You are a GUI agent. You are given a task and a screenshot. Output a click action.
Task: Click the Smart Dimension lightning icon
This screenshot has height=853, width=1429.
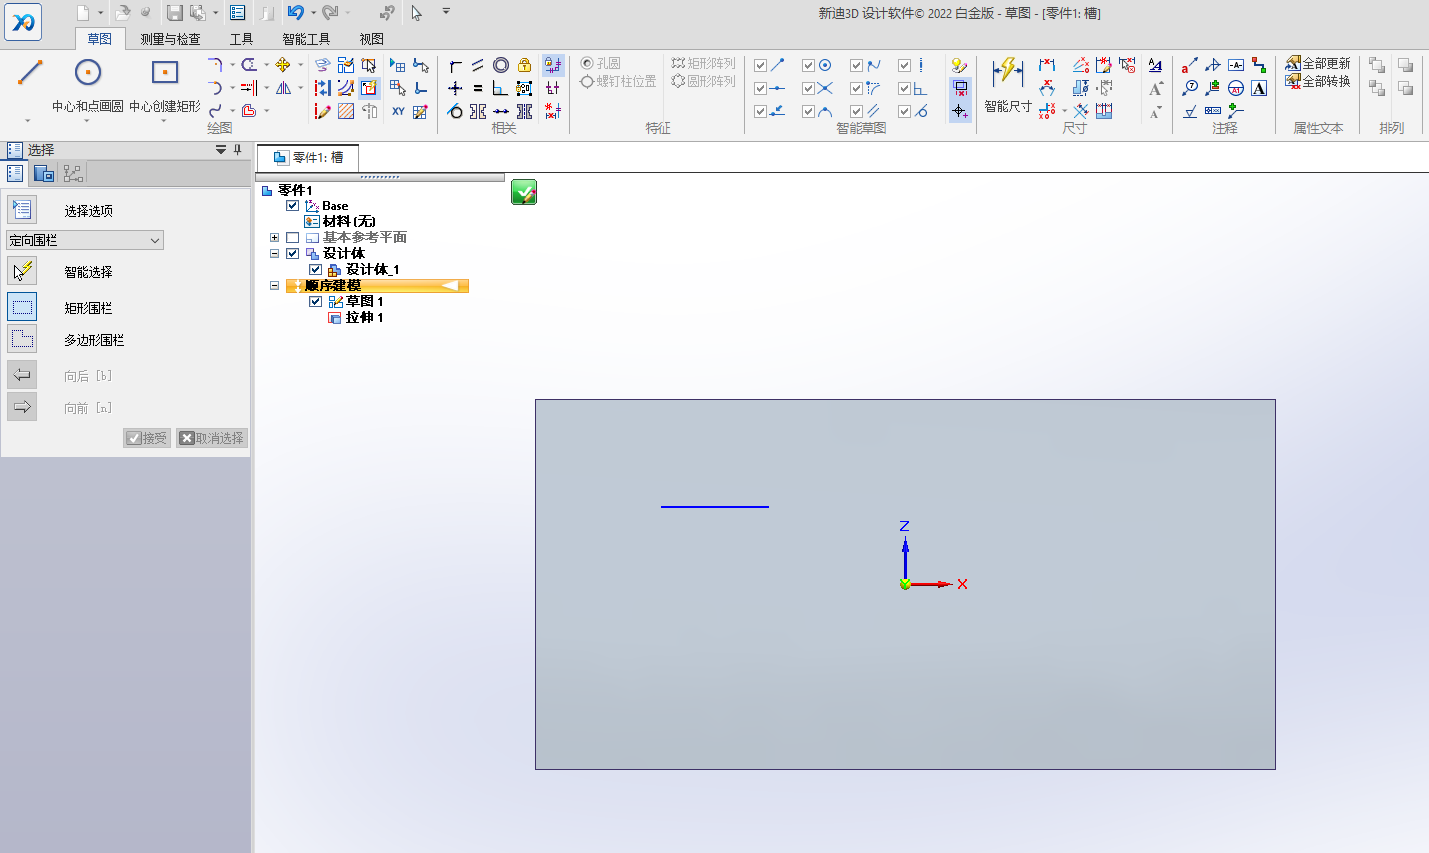[x=1008, y=73]
